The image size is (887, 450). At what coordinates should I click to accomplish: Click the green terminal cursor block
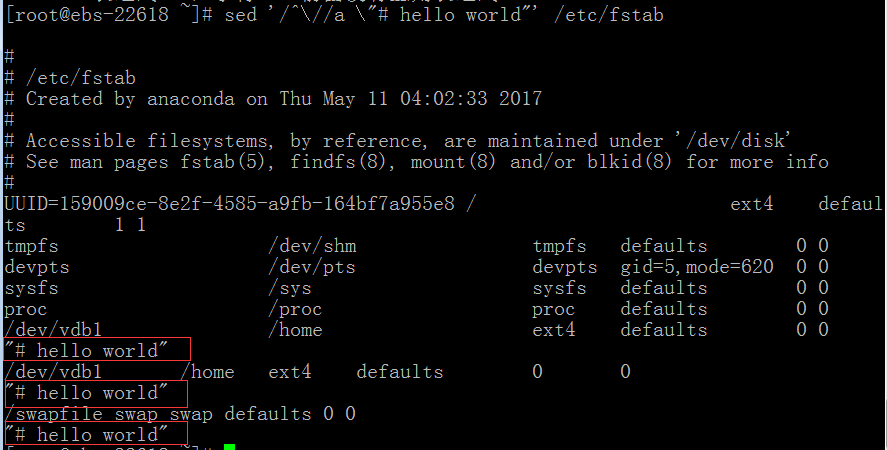click(x=229, y=447)
